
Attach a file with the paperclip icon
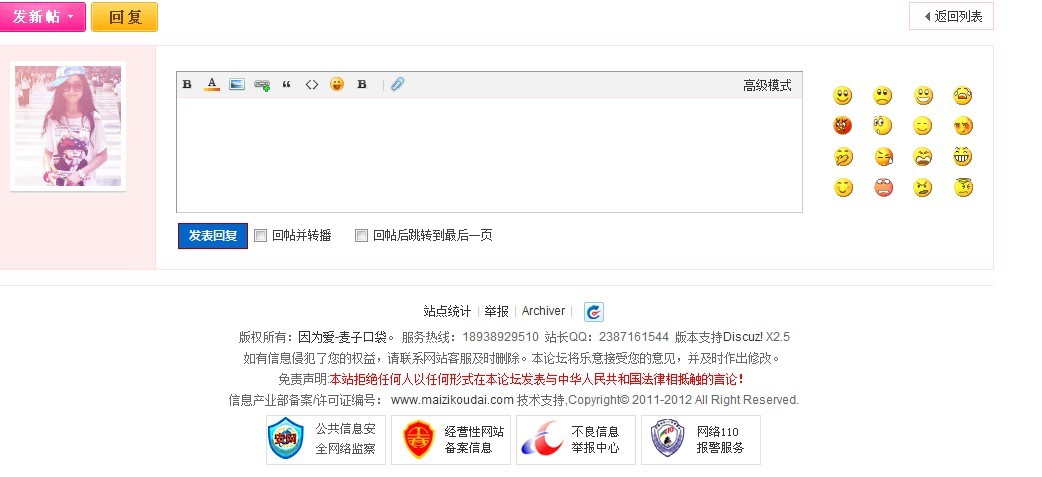click(x=397, y=84)
